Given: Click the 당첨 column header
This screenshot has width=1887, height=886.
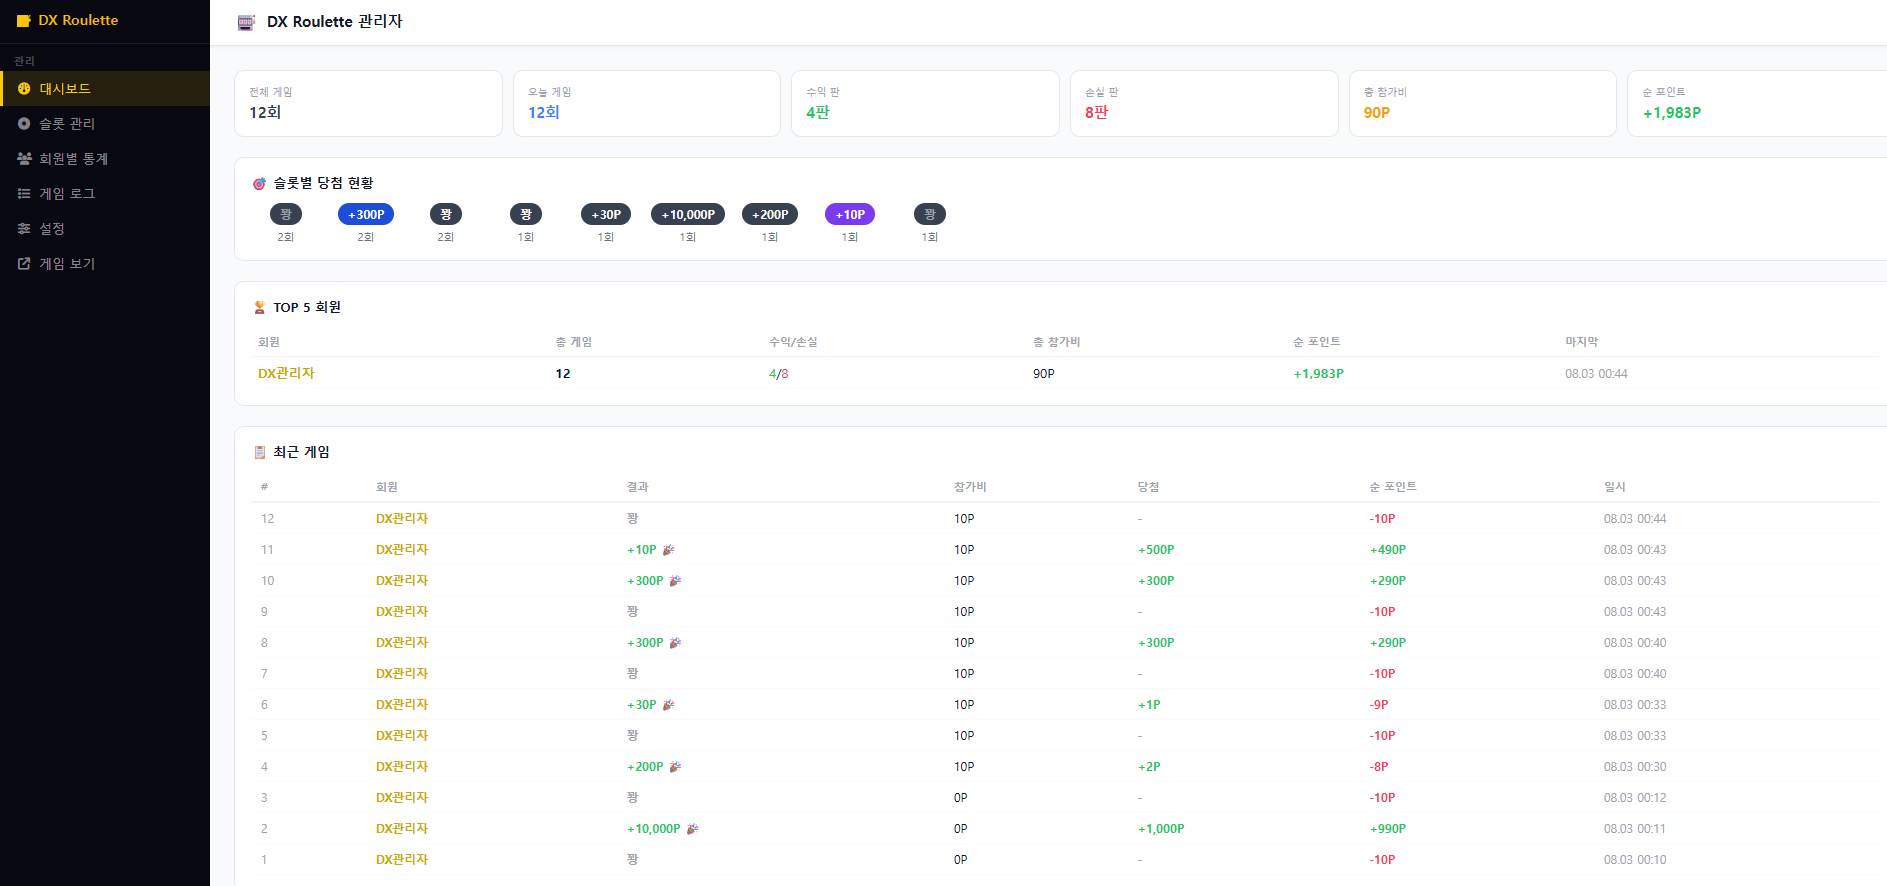Looking at the screenshot, I should (x=1148, y=487).
